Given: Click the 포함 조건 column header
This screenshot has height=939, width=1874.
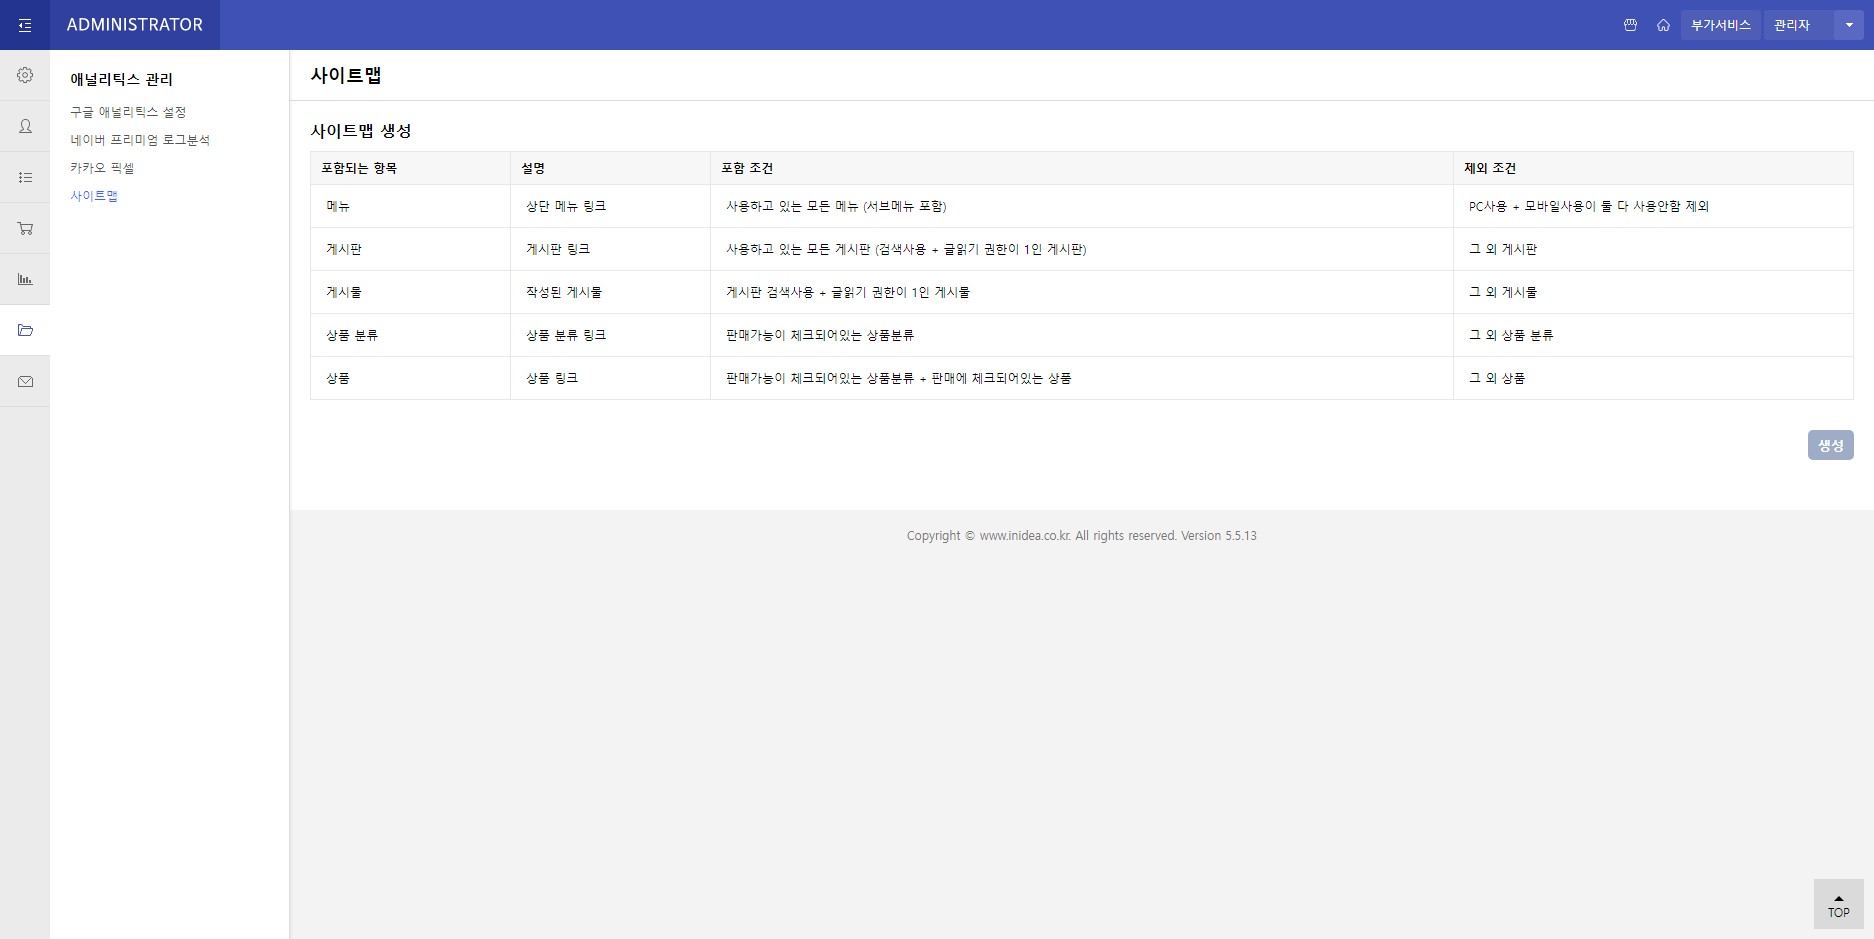Looking at the screenshot, I should coord(1081,168).
